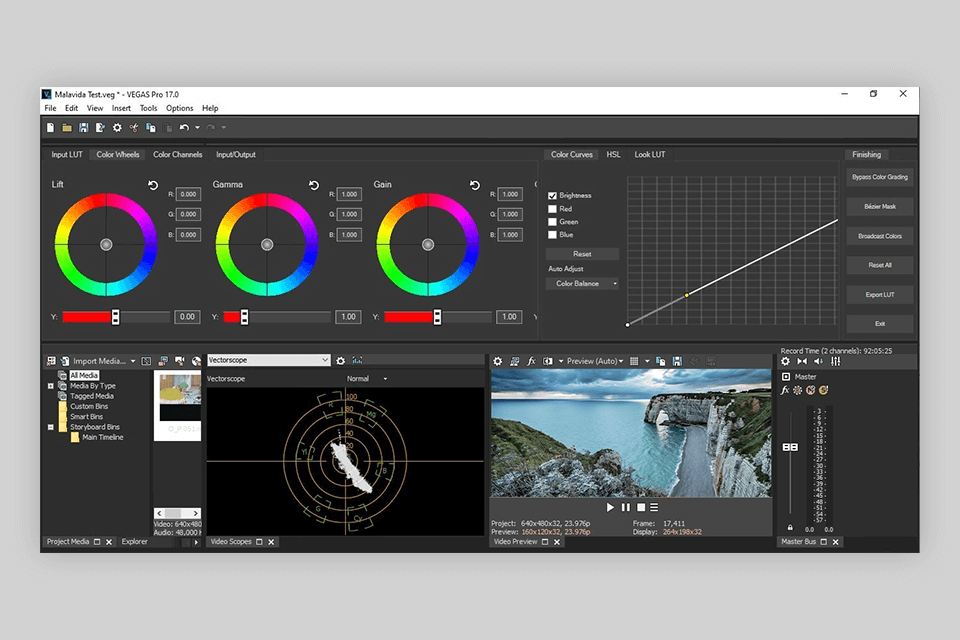
Task: Click the Lift Y luminance slider handle
Action: point(115,317)
